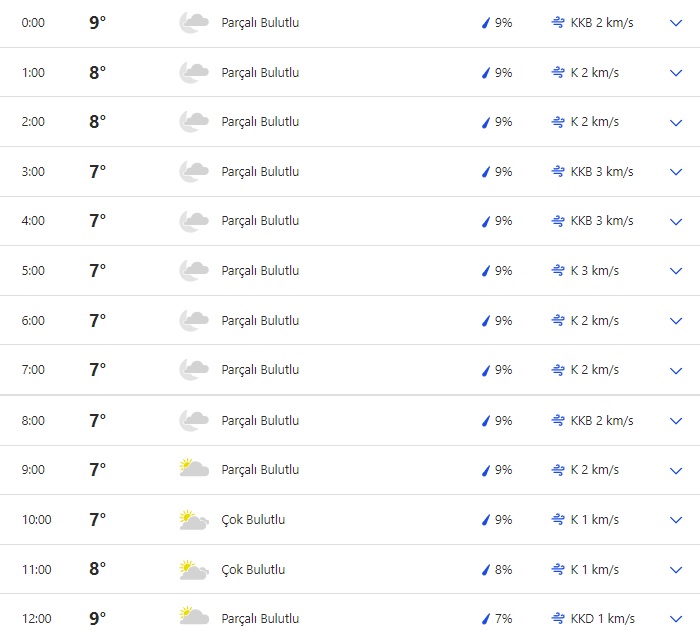Click 'Parçalı Bulutlu' text in 8:00 row
Viewport: 700px width, 638px height.
[x=260, y=421]
